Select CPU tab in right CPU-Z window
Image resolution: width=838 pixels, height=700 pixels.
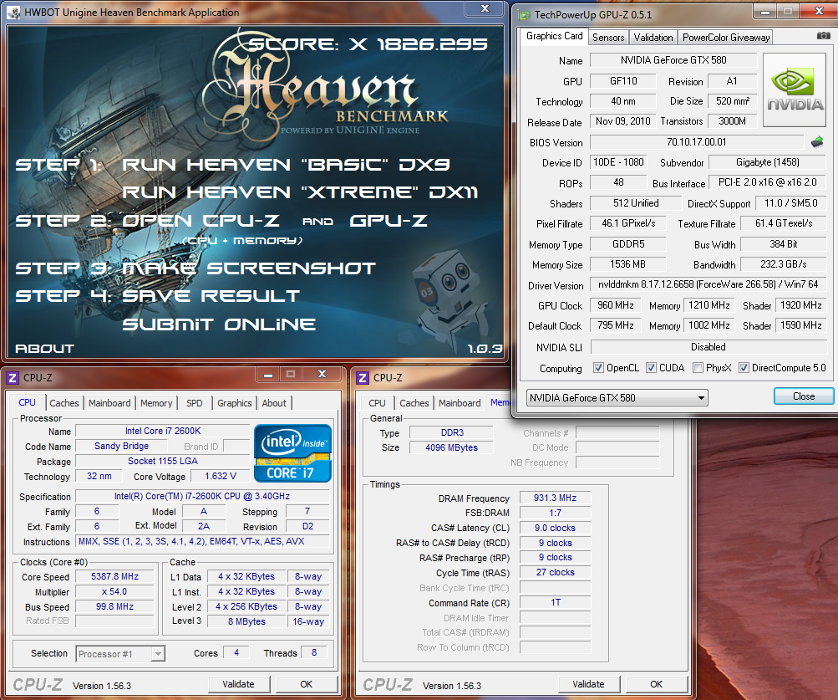(x=377, y=403)
